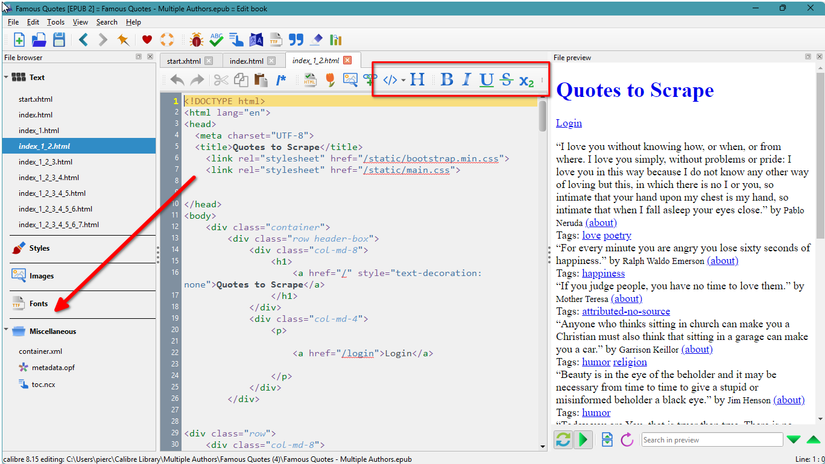Open the File menu
This screenshot has height=464, width=825.
(x=13, y=22)
